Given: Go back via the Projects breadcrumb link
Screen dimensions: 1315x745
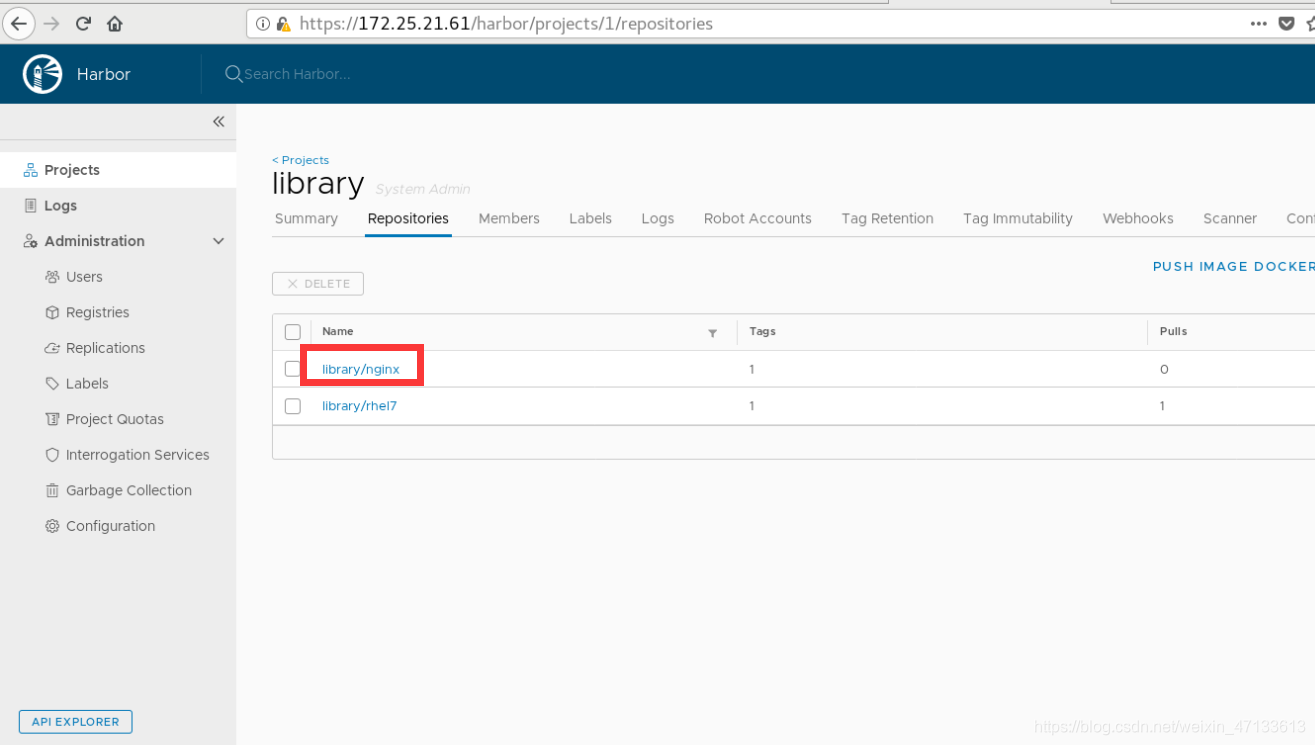Looking at the screenshot, I should pyautogui.click(x=300, y=160).
